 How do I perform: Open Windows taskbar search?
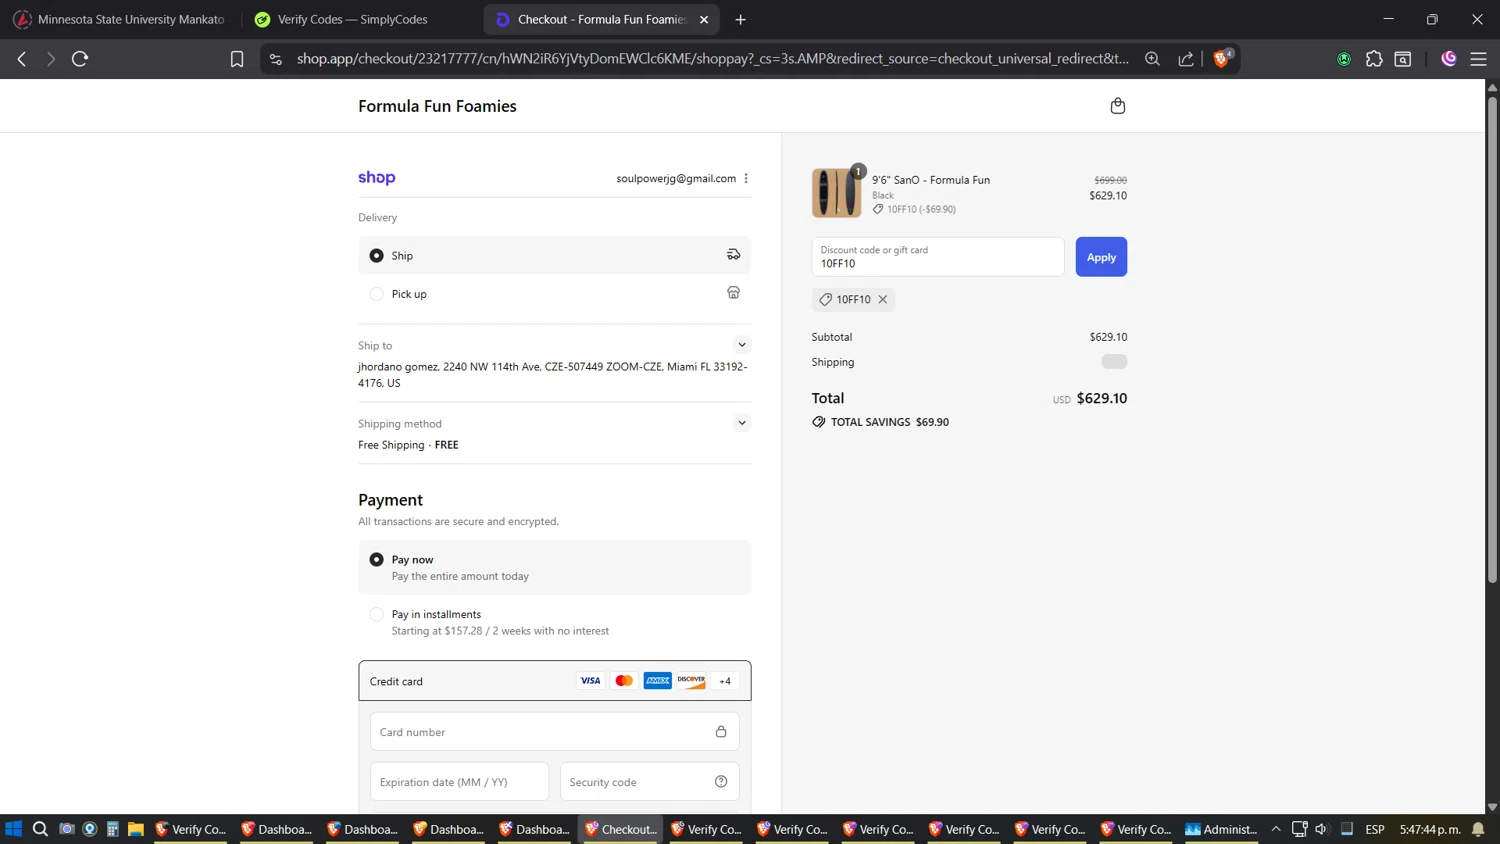point(40,829)
